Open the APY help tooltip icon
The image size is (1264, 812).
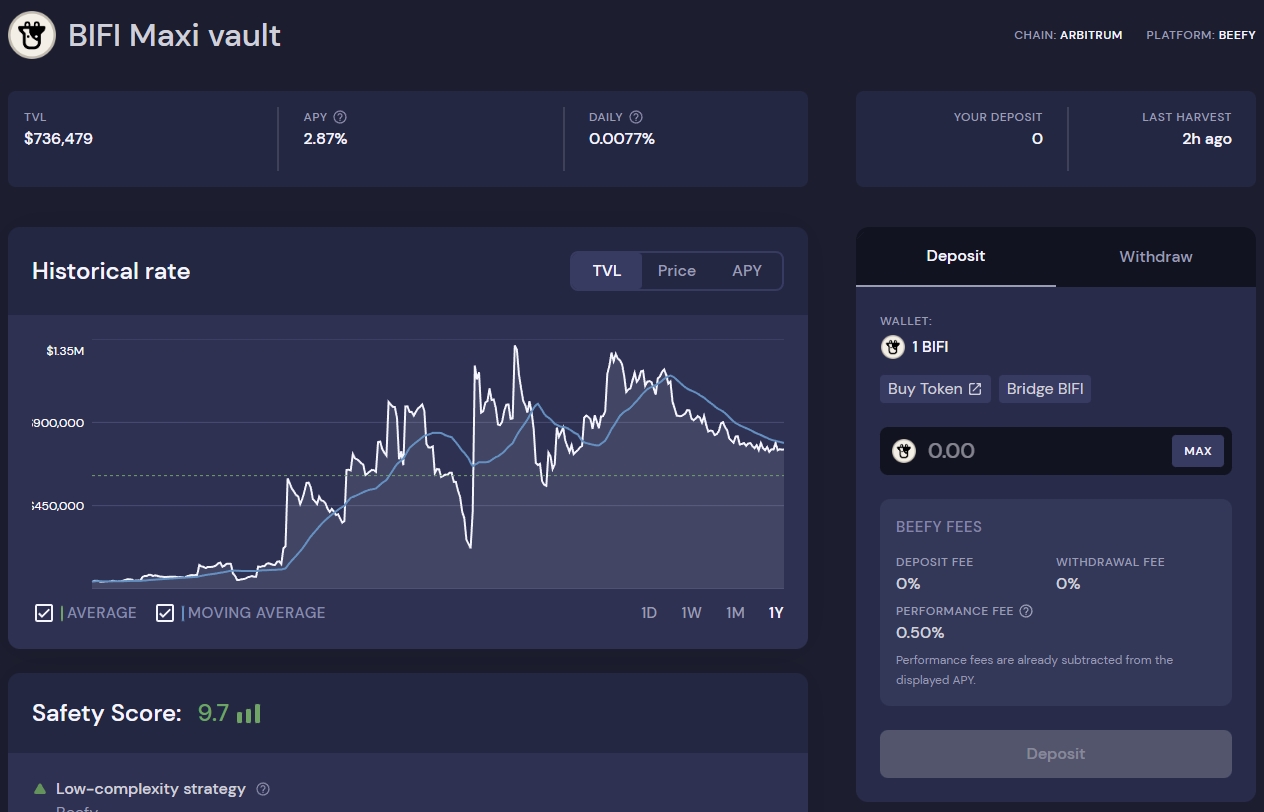click(x=339, y=117)
